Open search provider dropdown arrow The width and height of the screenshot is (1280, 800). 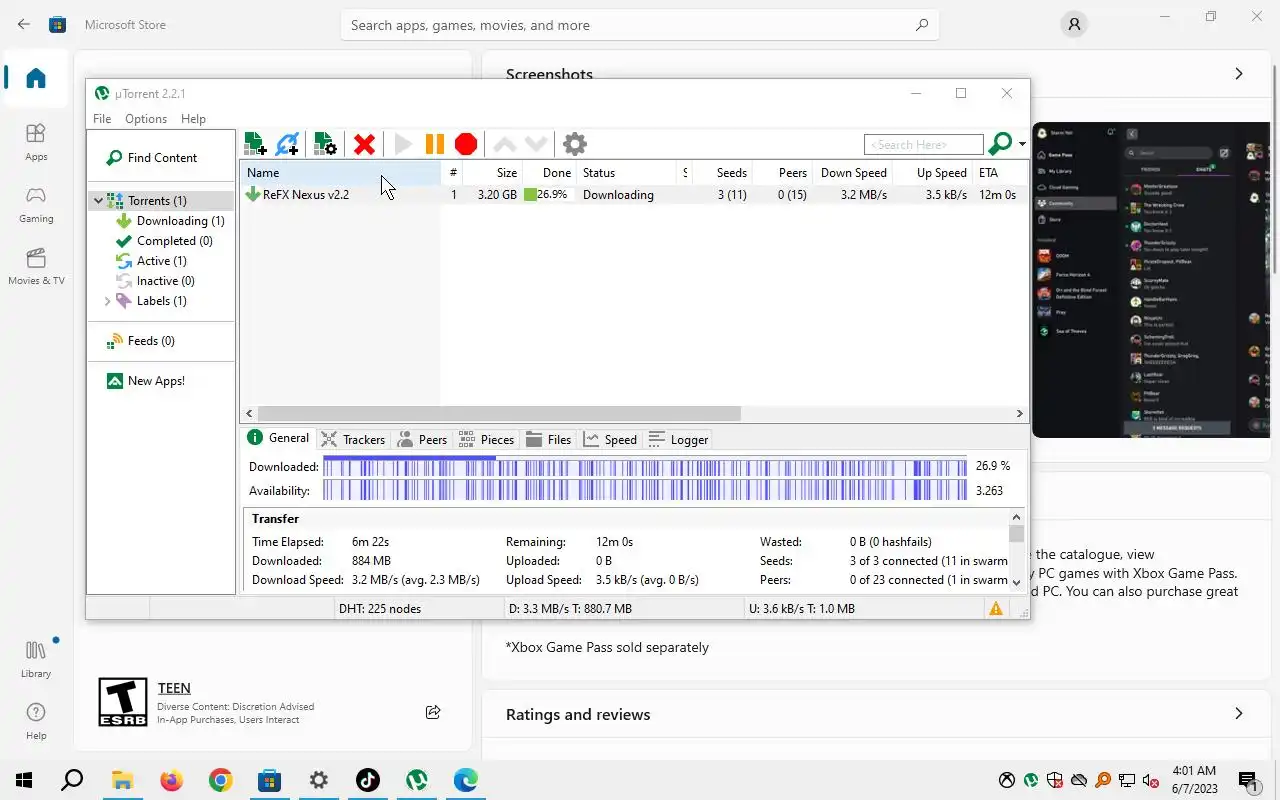tap(1022, 145)
